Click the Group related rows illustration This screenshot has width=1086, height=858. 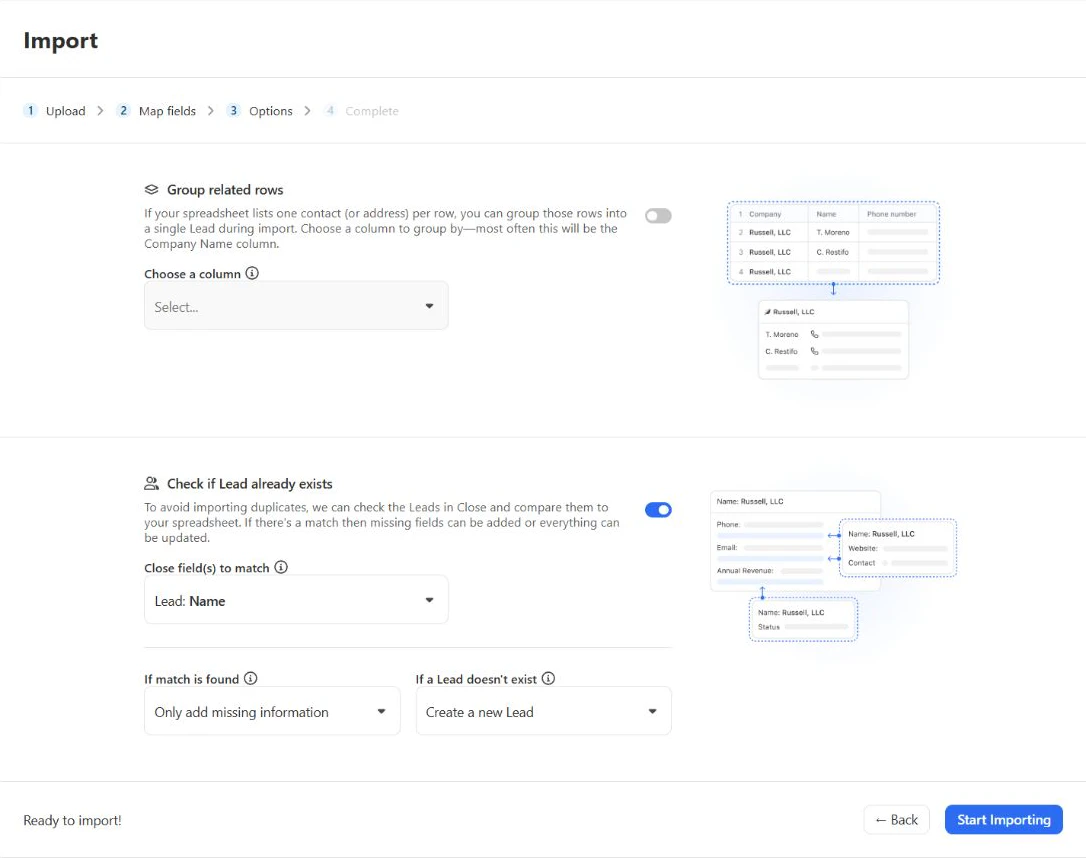(x=833, y=289)
